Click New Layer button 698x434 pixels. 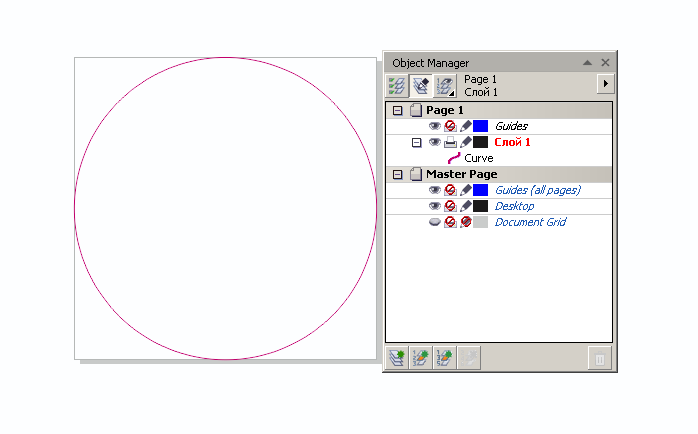[x=397, y=358]
